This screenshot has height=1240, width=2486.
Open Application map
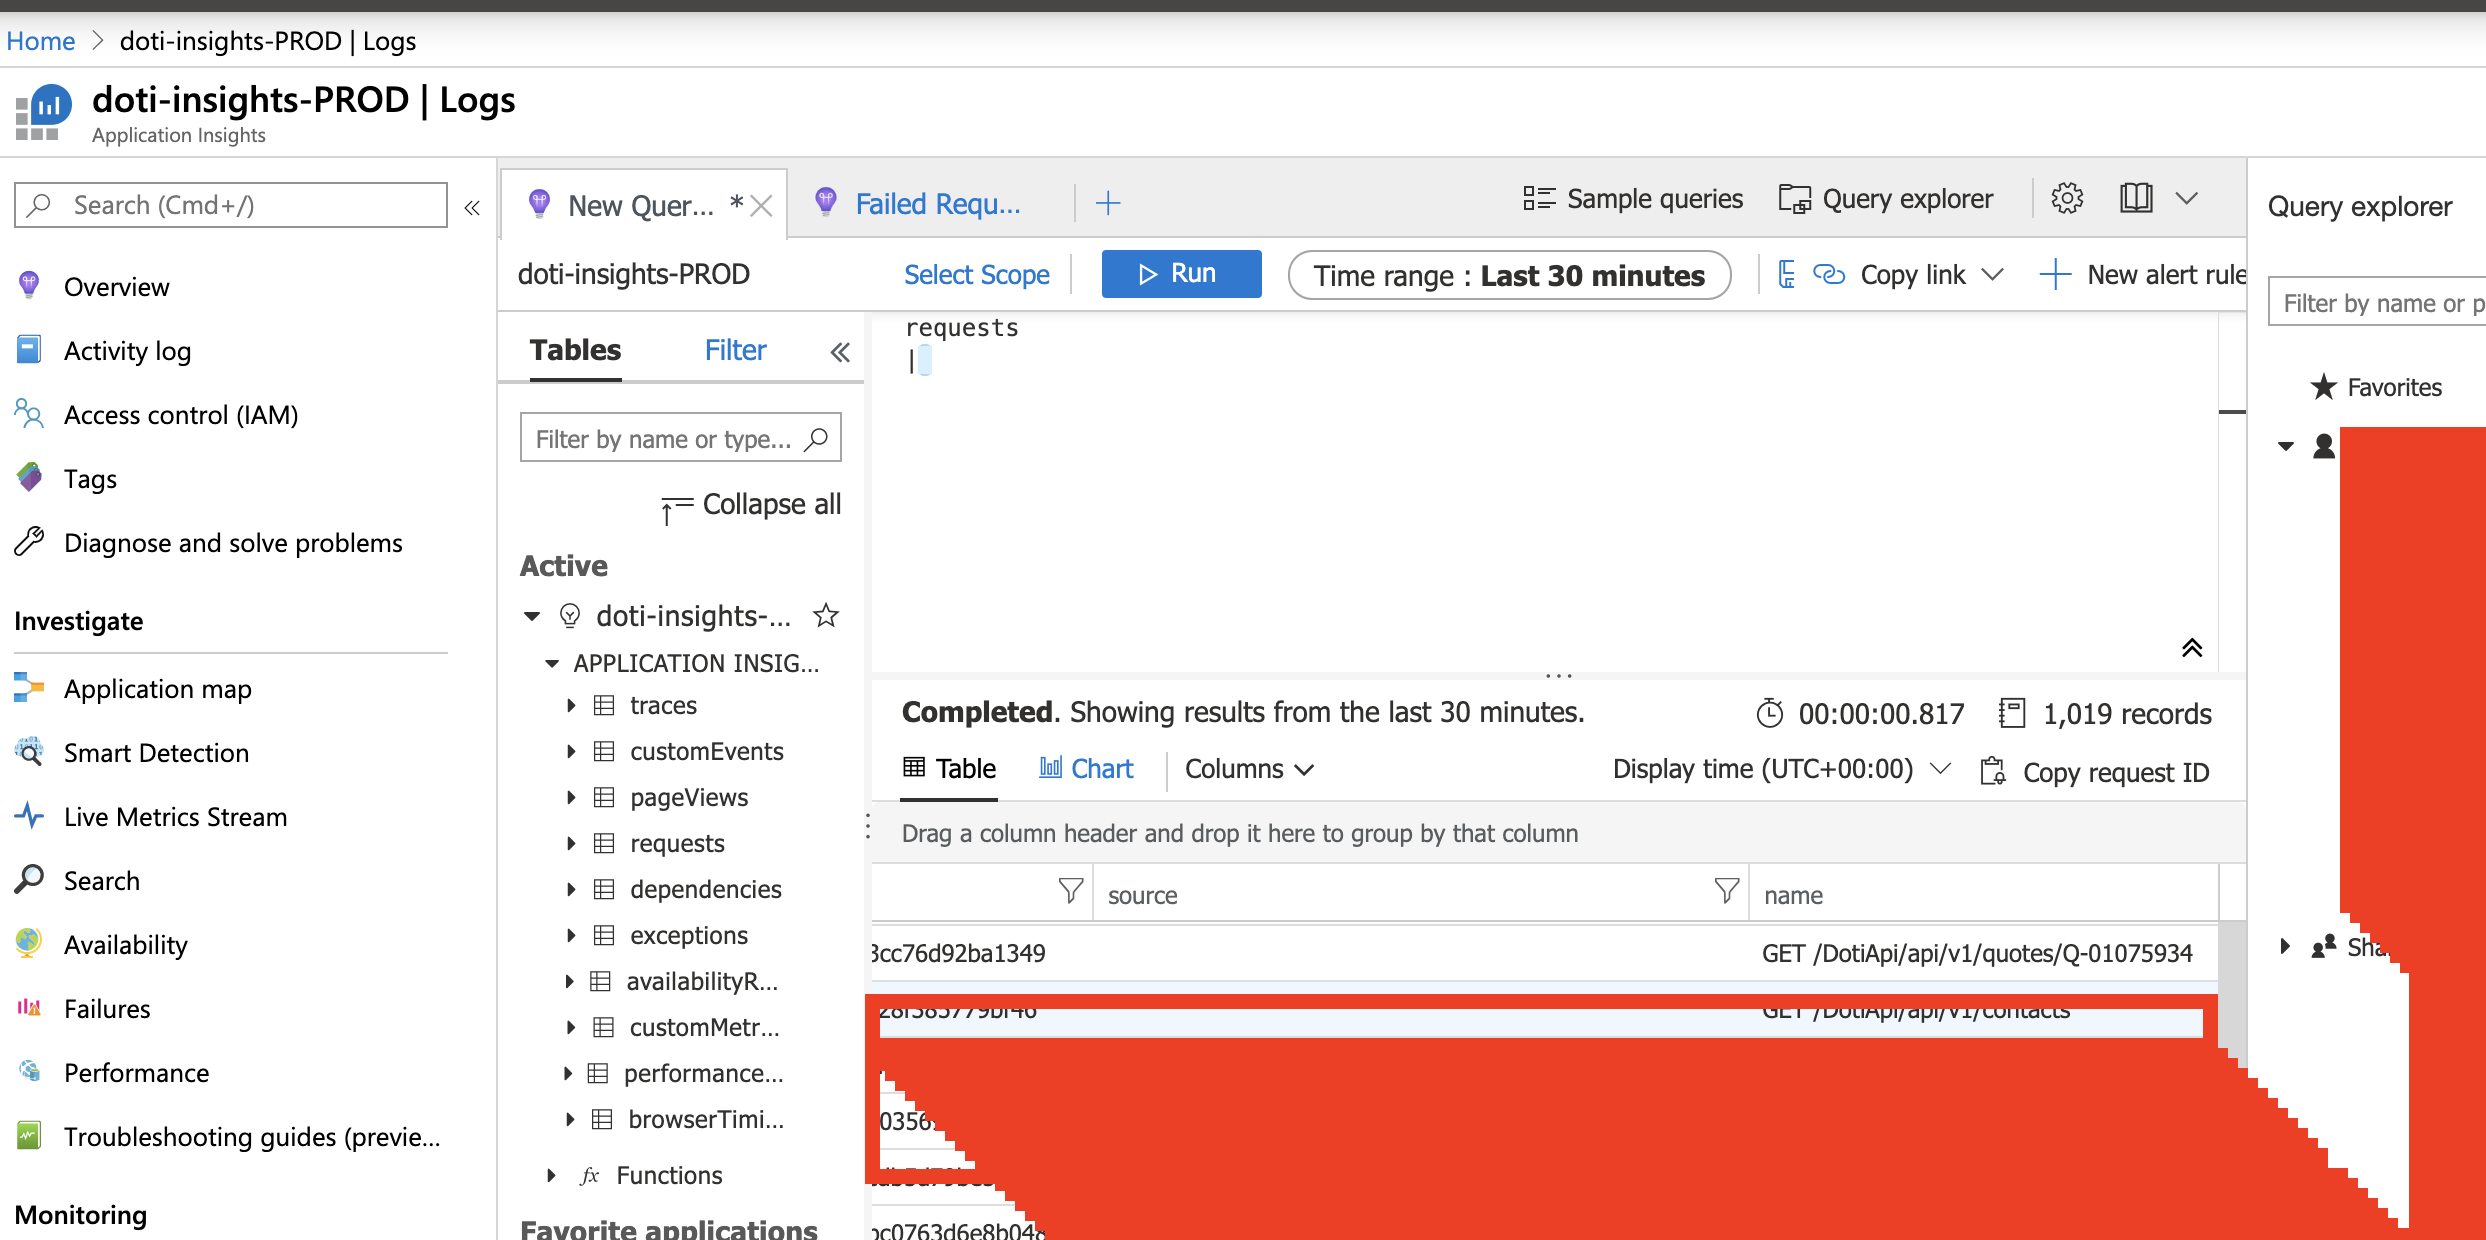[157, 688]
